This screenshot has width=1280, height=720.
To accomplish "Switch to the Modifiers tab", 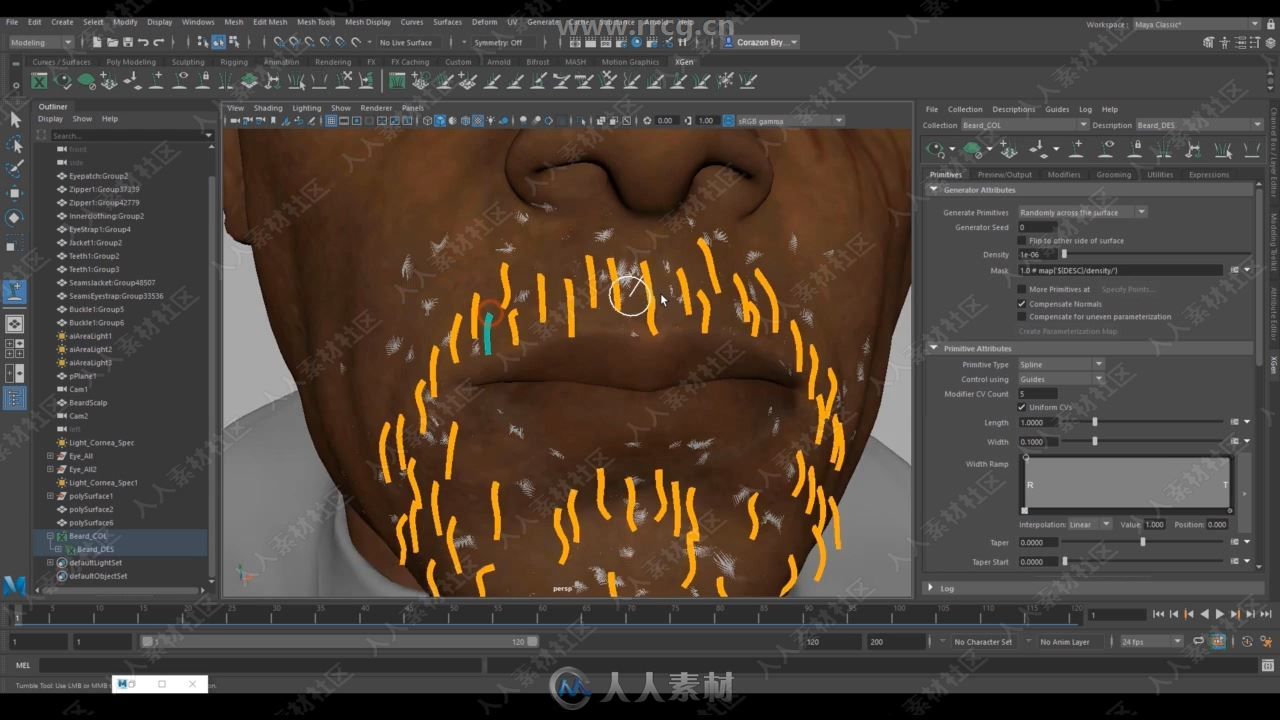I will (x=1063, y=174).
